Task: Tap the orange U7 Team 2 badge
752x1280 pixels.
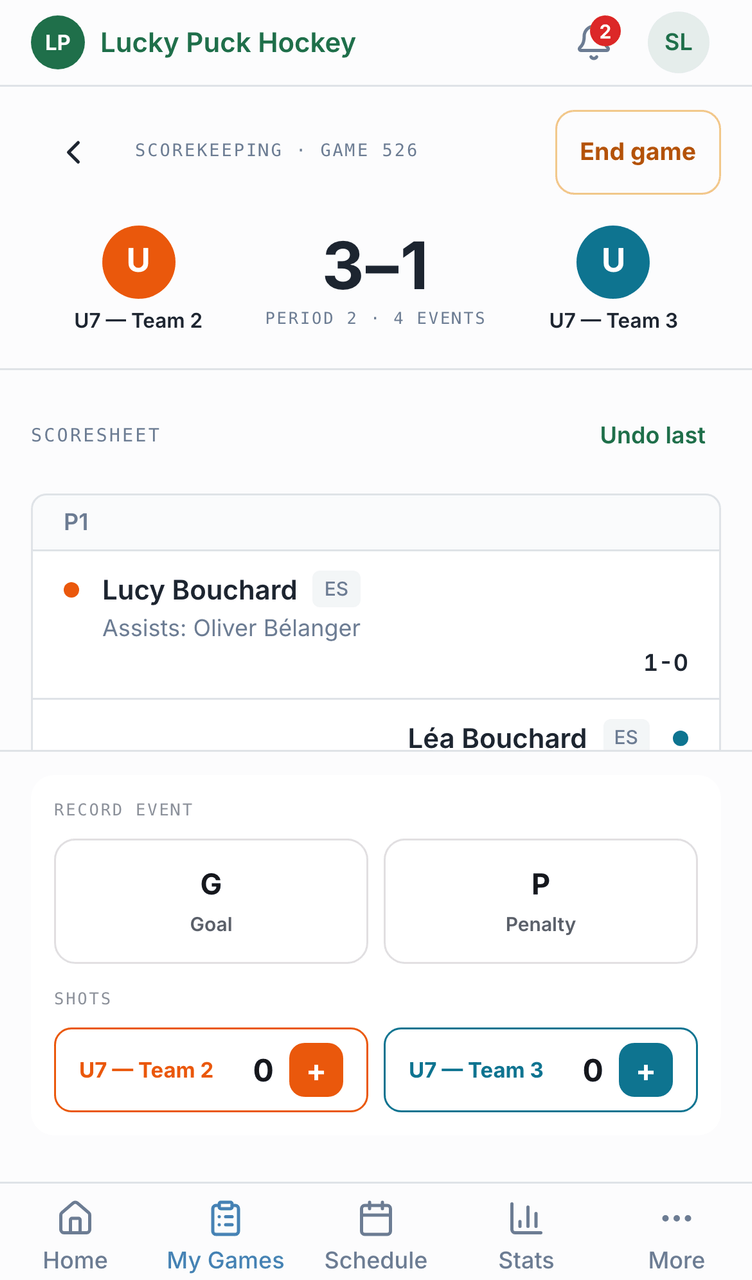Action: [139, 262]
